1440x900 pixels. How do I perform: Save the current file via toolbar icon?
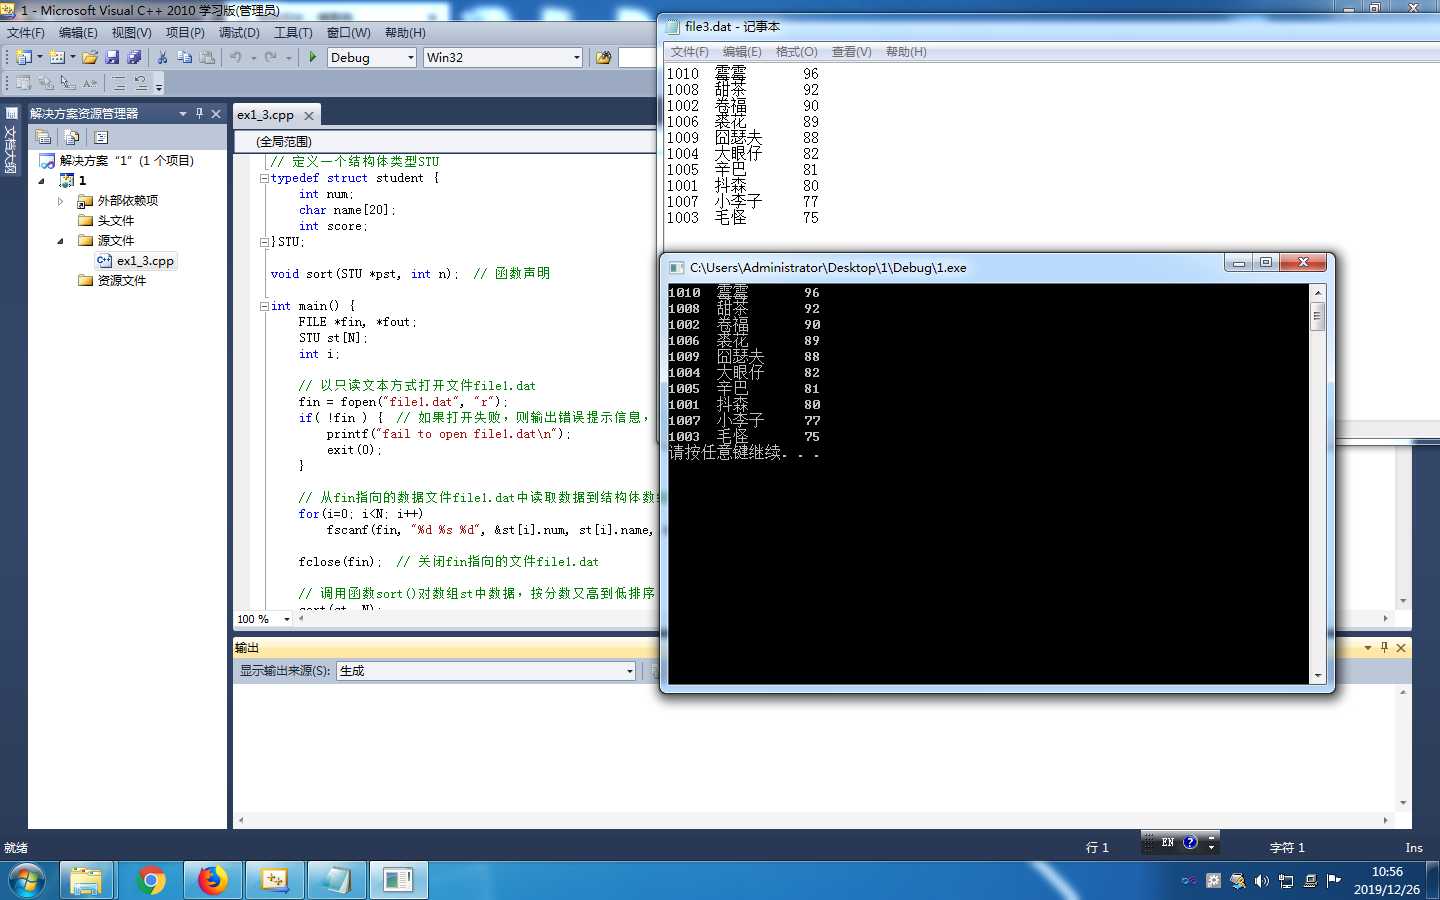112,58
